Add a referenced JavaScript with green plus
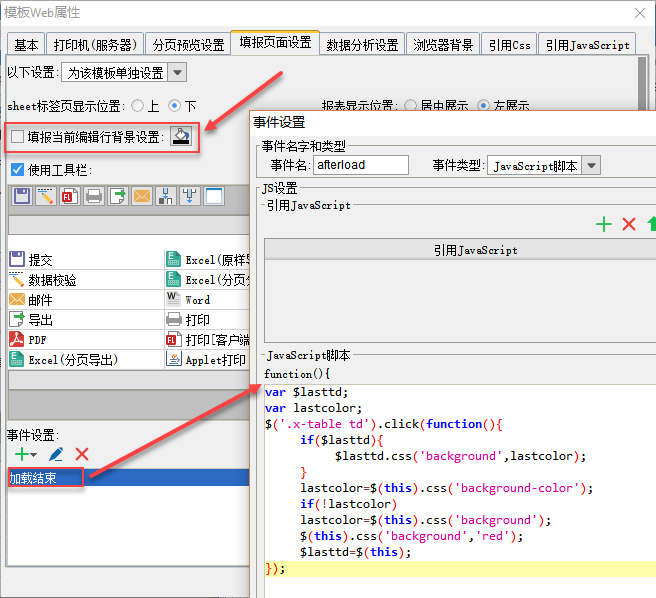The width and height of the screenshot is (656, 598). pyautogui.click(x=604, y=224)
